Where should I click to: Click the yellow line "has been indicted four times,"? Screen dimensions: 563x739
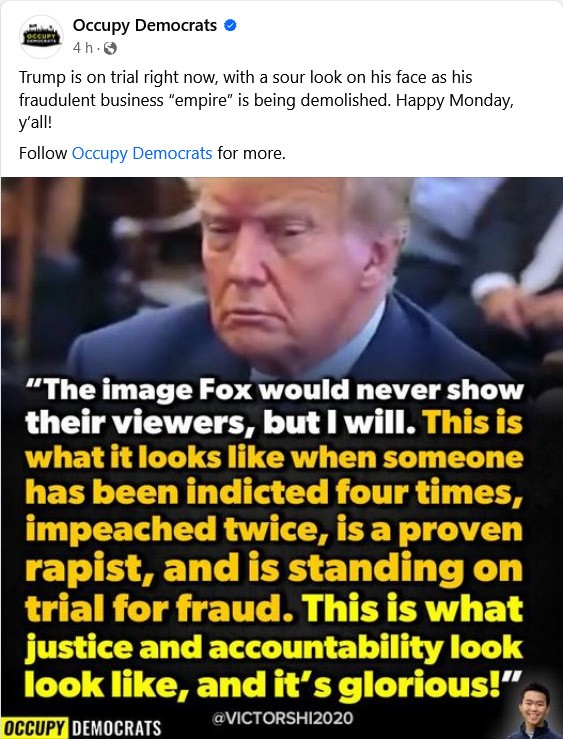point(275,494)
